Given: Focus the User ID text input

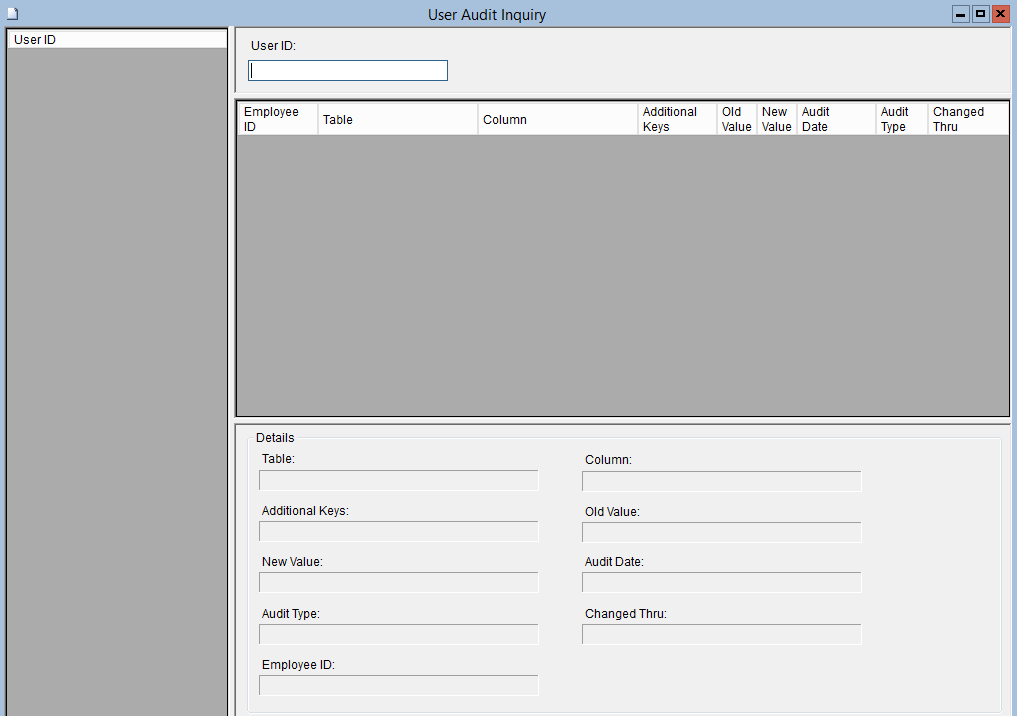Looking at the screenshot, I should click(348, 71).
